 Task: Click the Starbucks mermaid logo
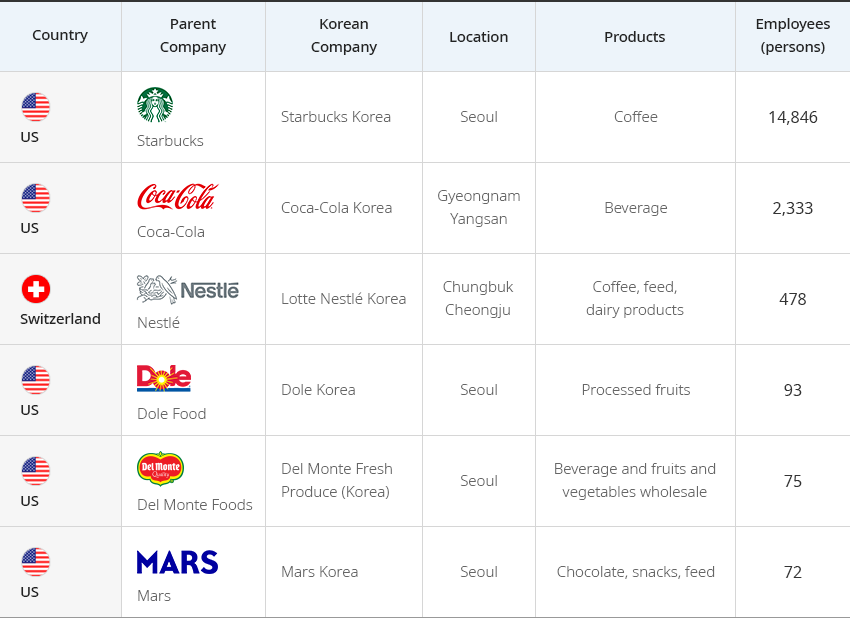point(155,105)
